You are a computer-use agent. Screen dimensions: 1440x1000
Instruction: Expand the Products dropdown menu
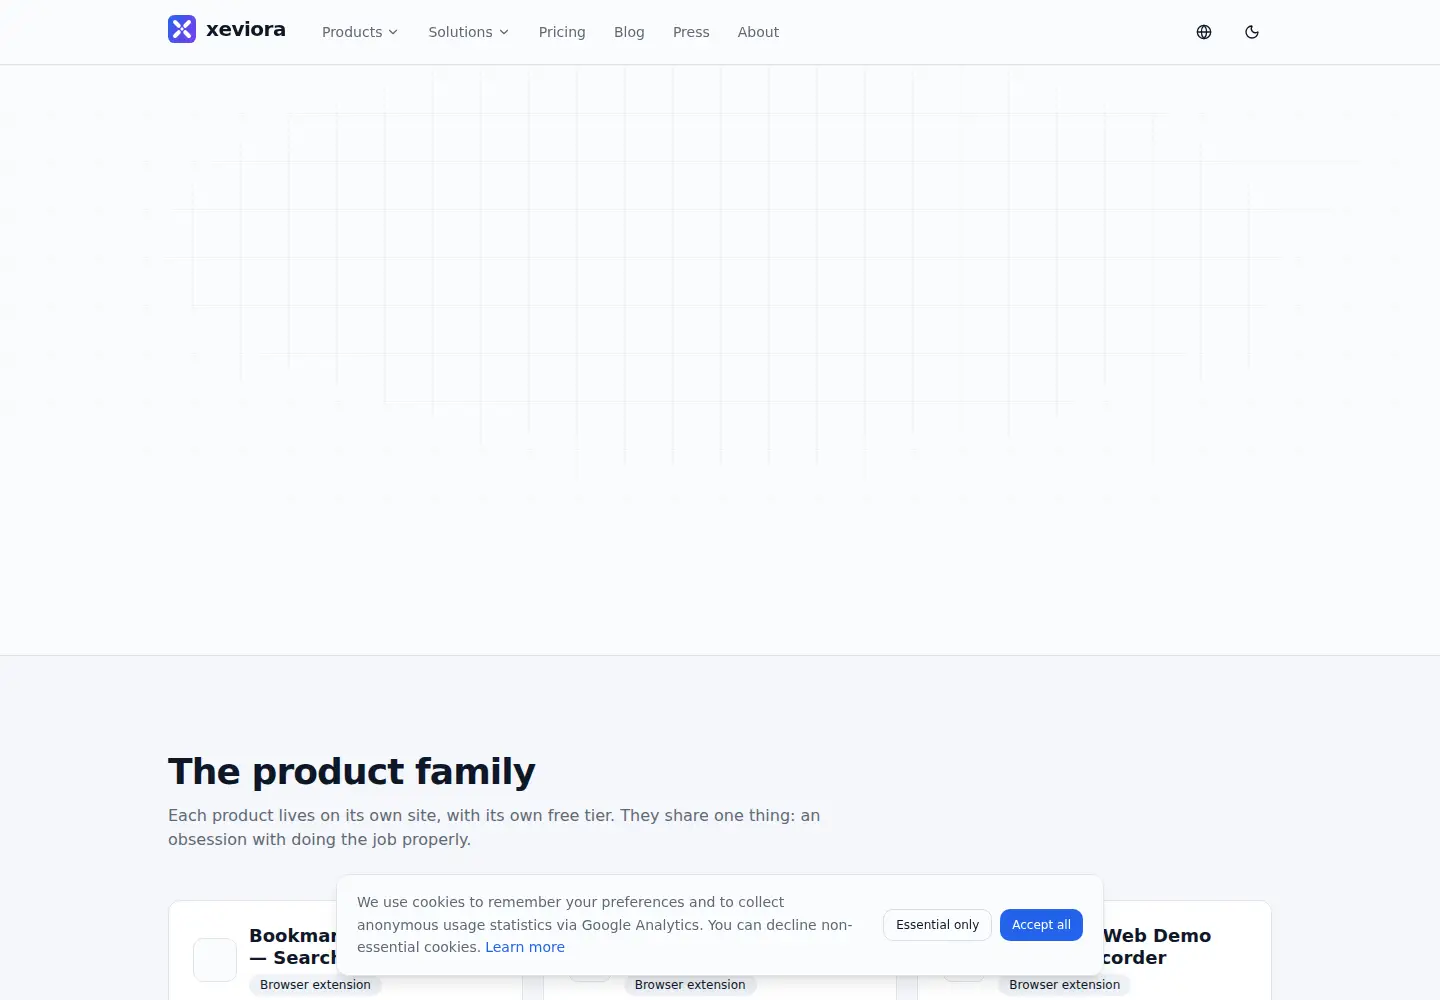coord(360,32)
